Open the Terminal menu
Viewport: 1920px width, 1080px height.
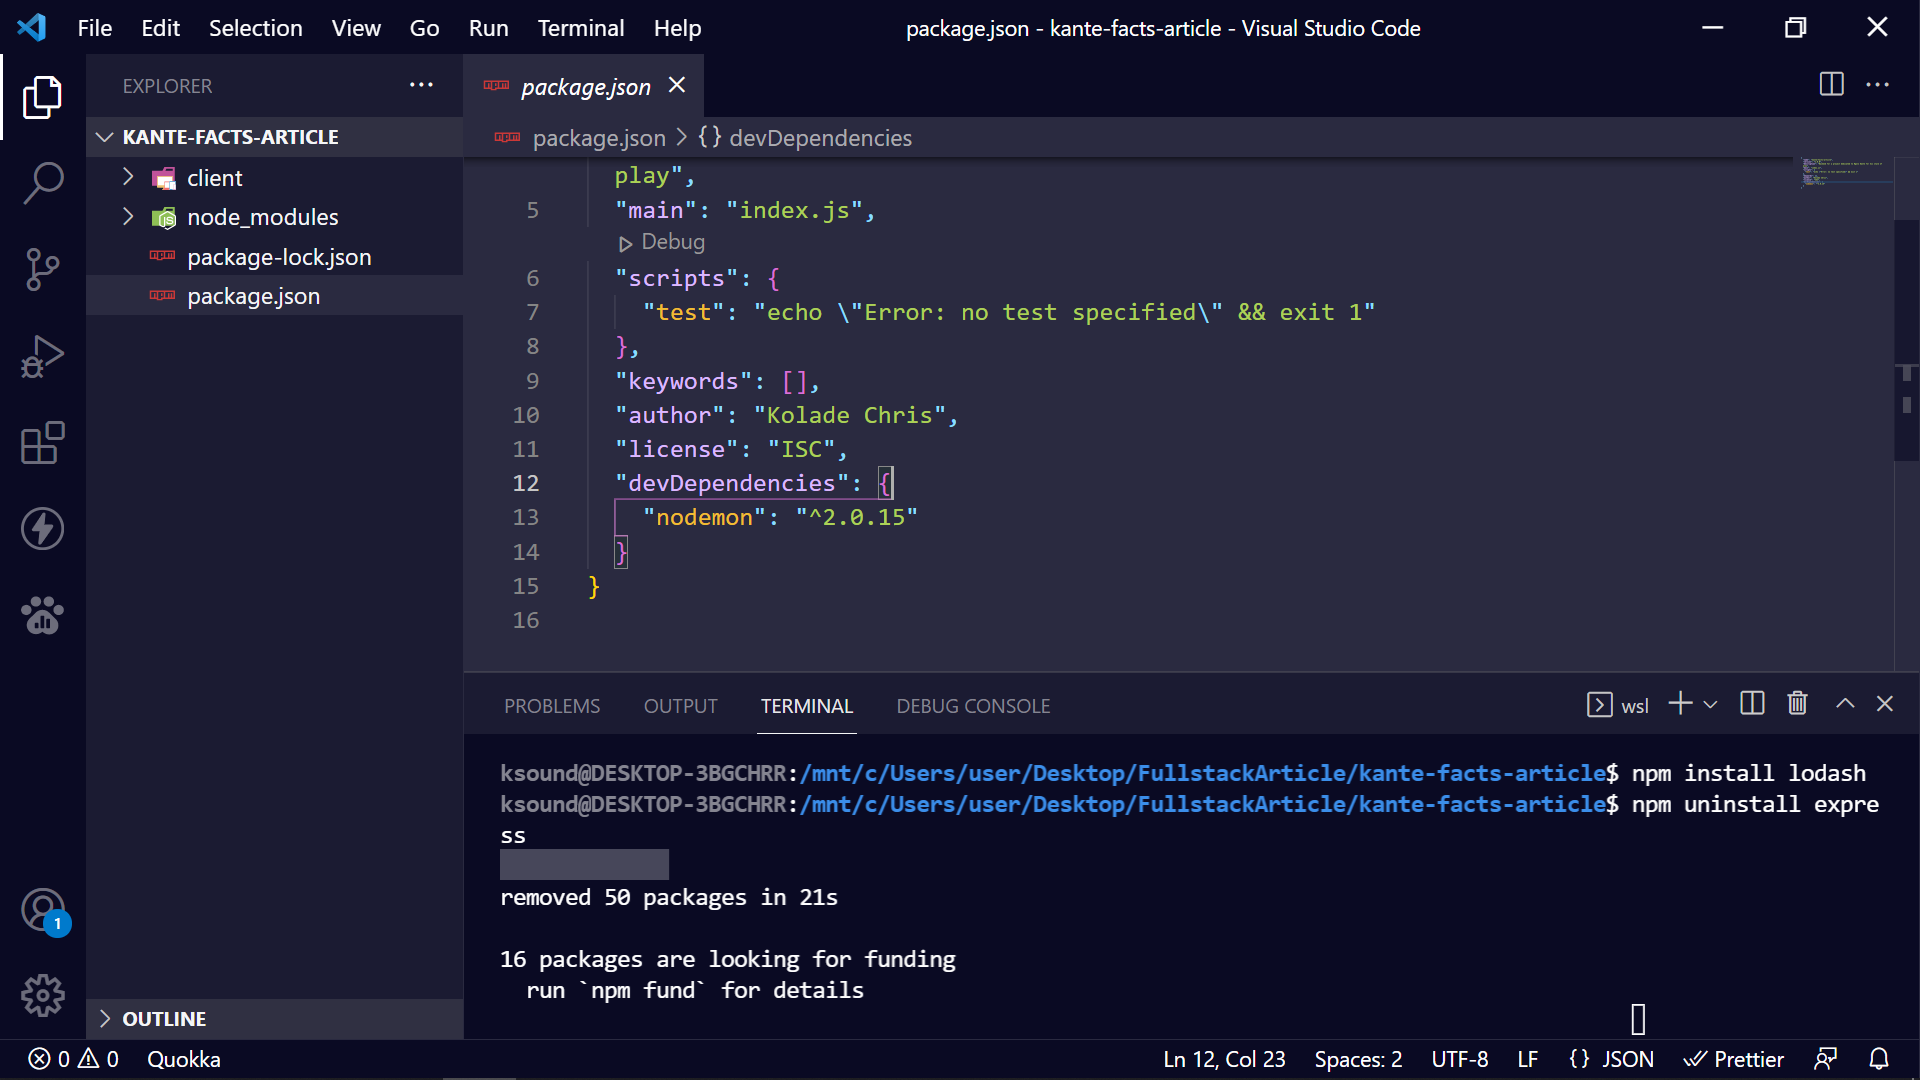[x=580, y=28]
